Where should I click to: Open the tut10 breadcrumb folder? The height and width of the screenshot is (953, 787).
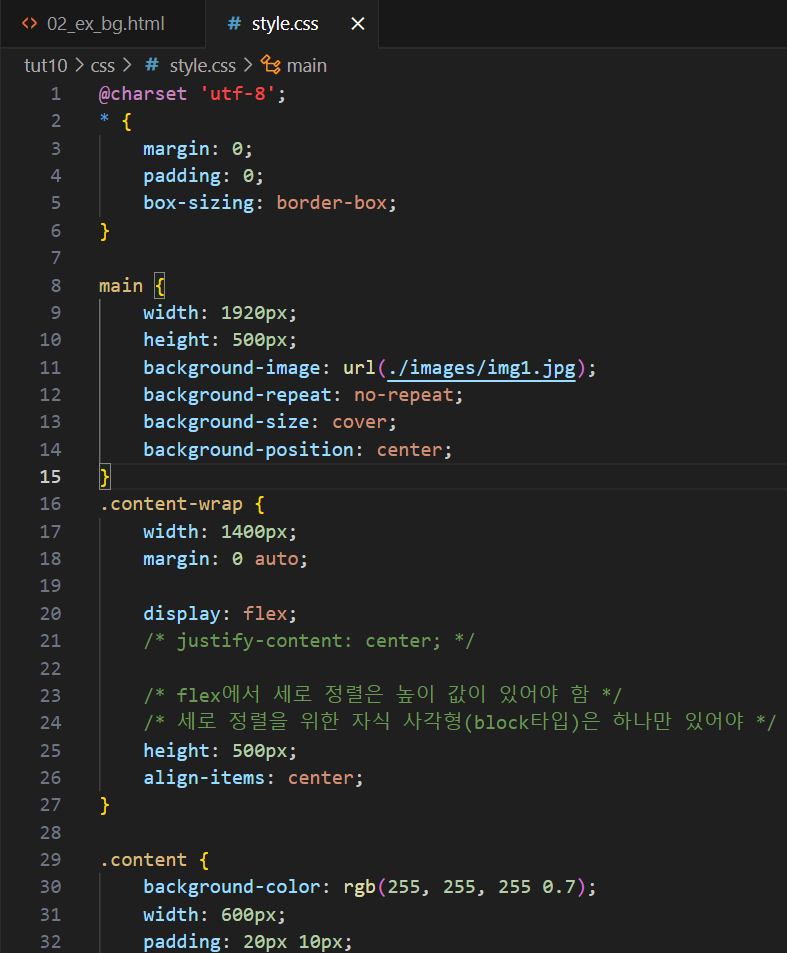tap(46, 65)
